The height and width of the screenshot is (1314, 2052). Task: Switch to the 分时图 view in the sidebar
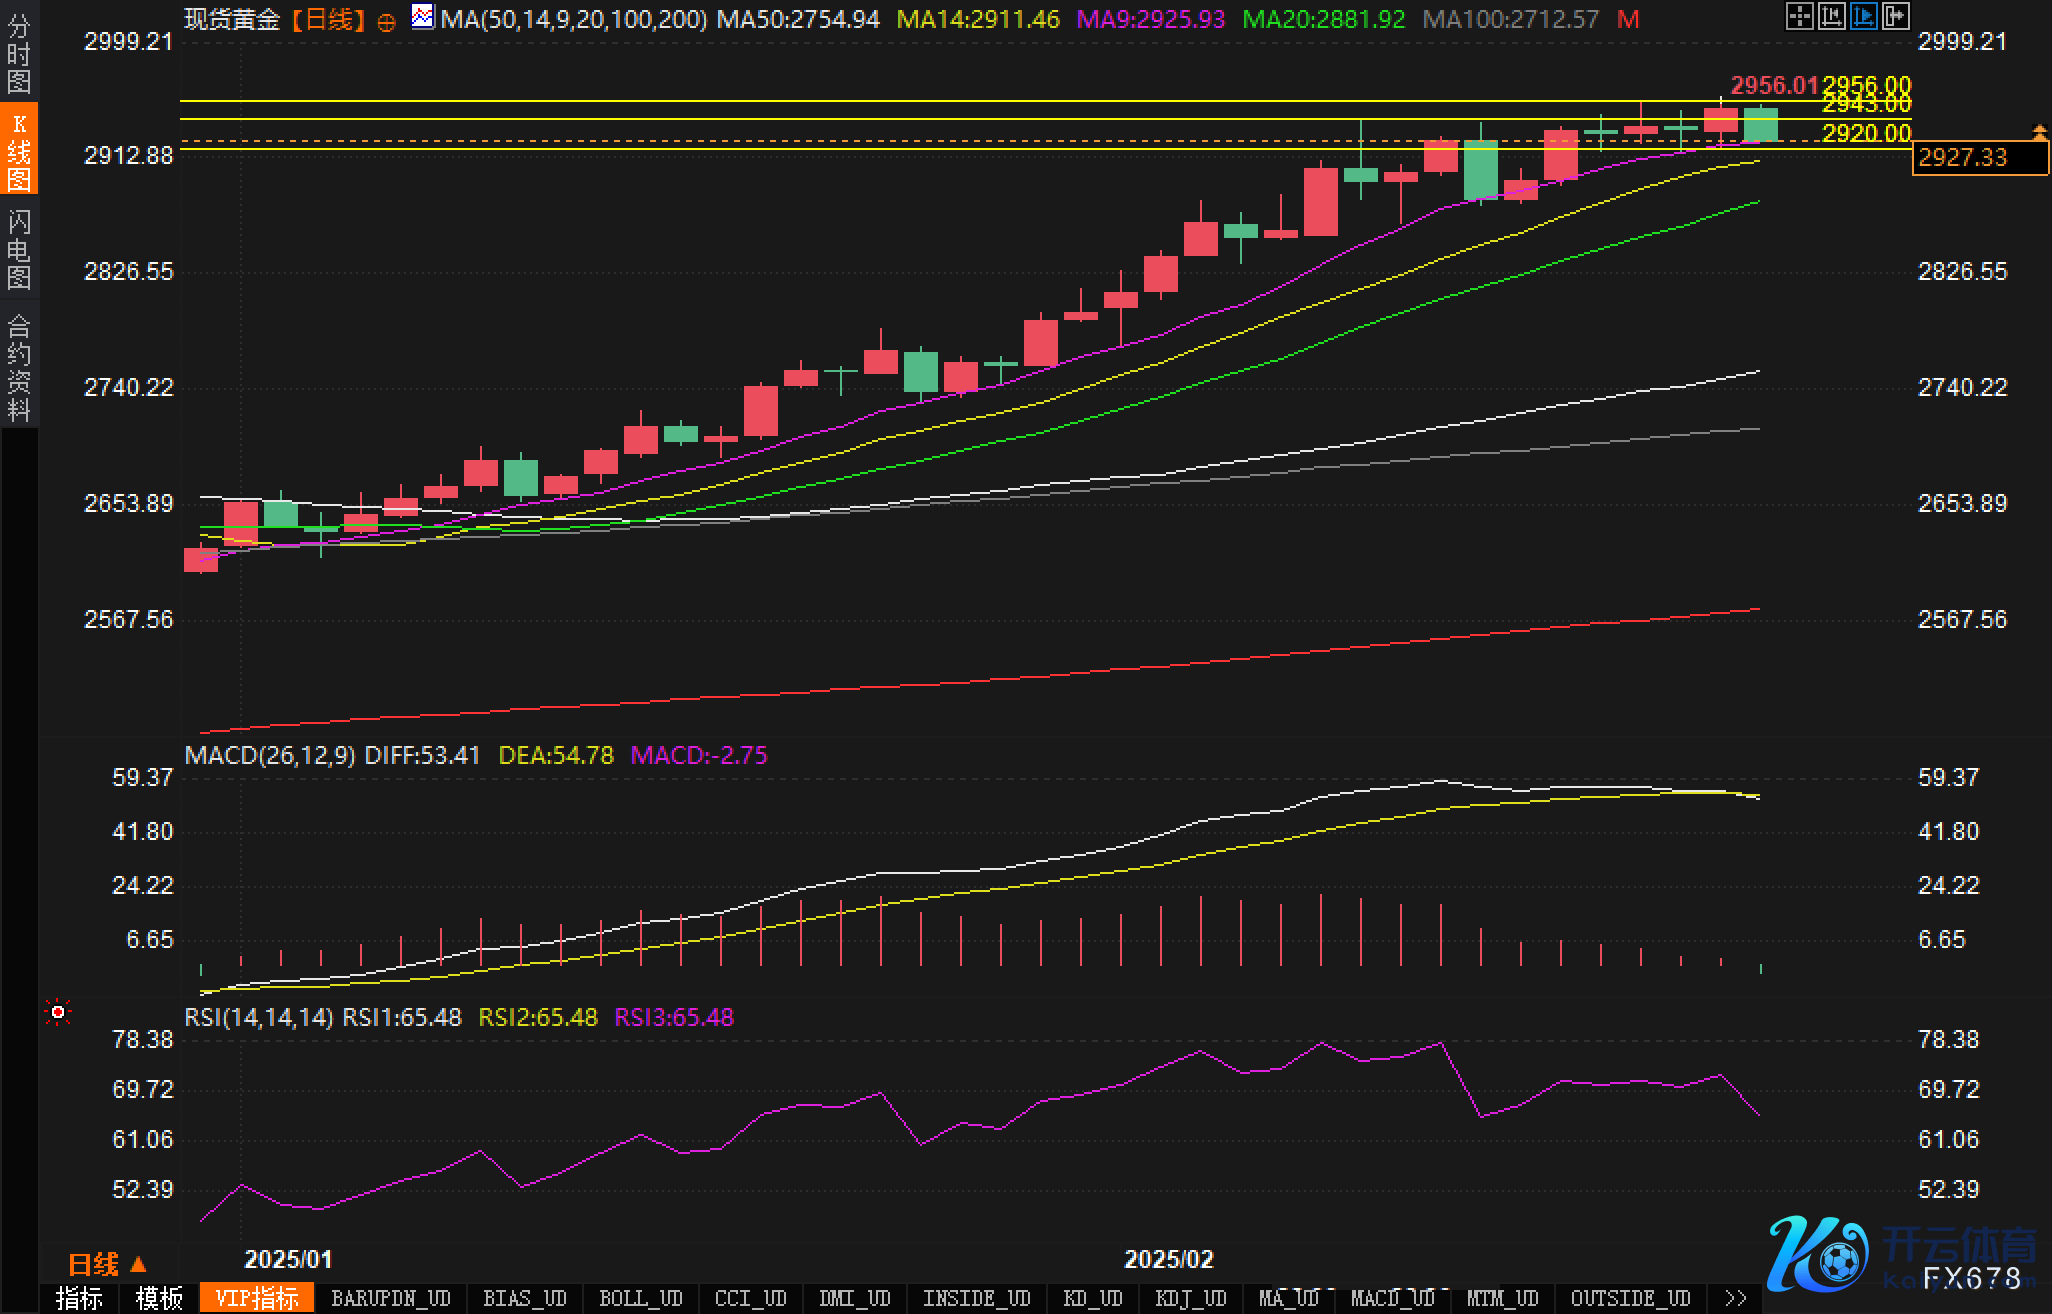[19, 52]
